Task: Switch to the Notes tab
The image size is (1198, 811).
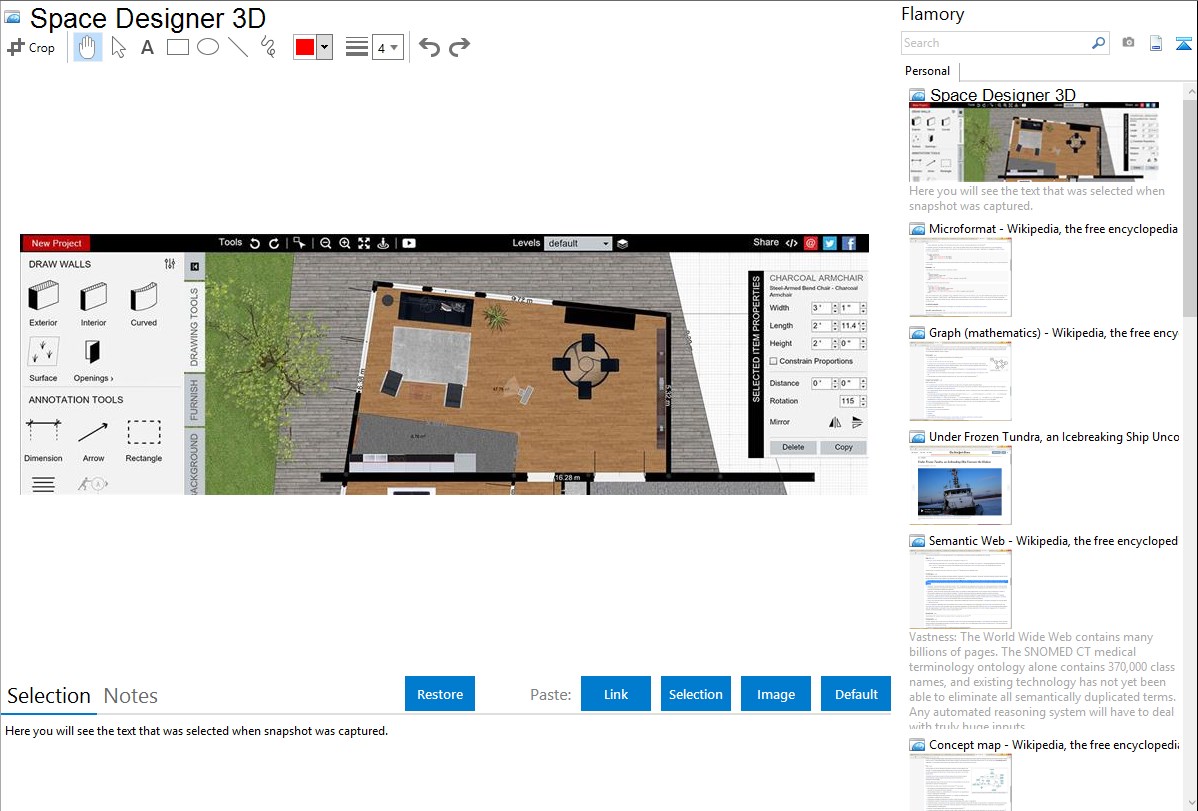Action: [x=131, y=696]
